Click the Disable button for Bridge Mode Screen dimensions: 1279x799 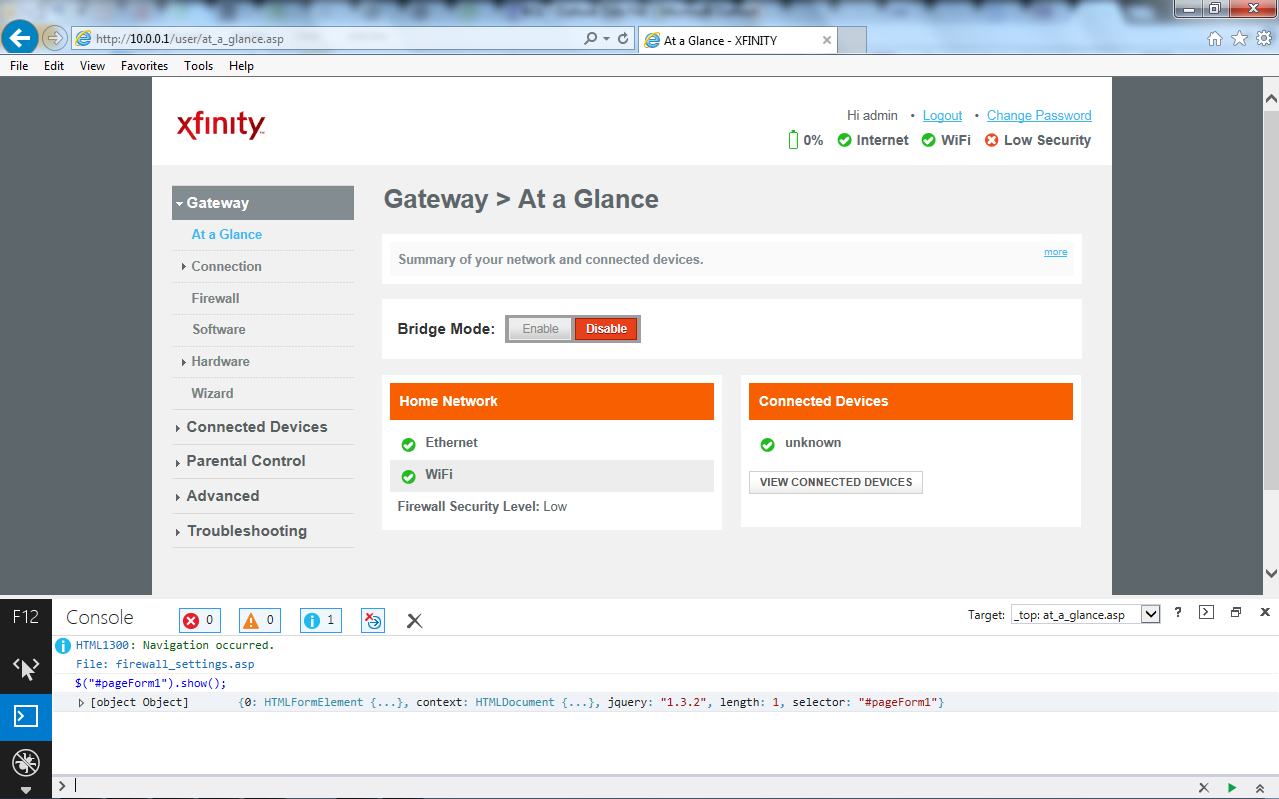605,328
